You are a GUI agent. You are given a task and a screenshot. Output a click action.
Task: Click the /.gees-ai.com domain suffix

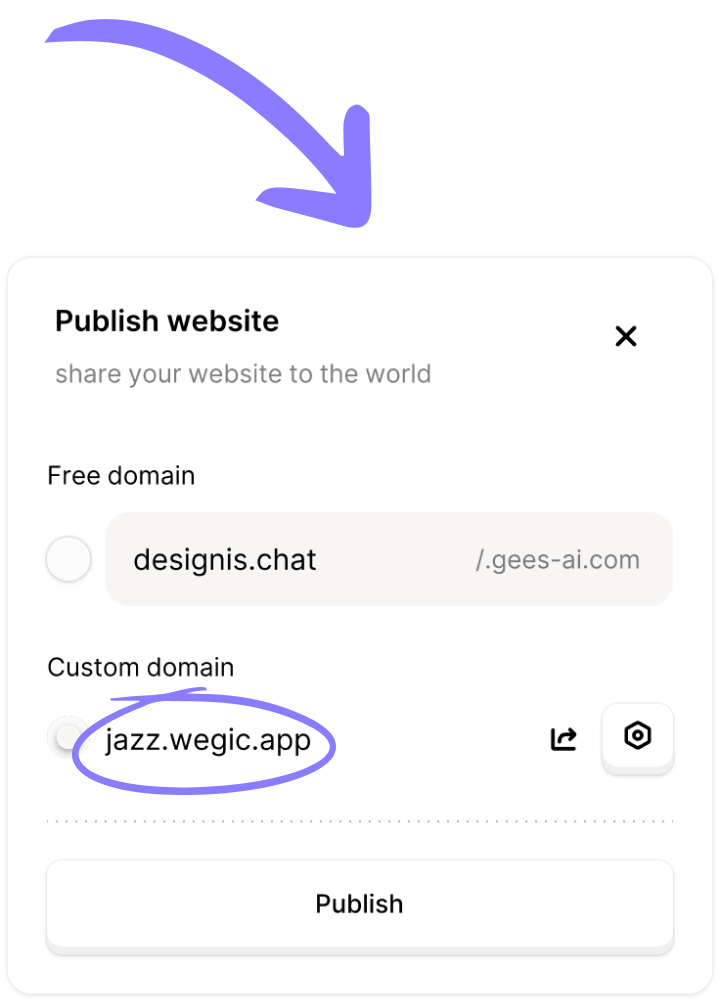tap(557, 560)
